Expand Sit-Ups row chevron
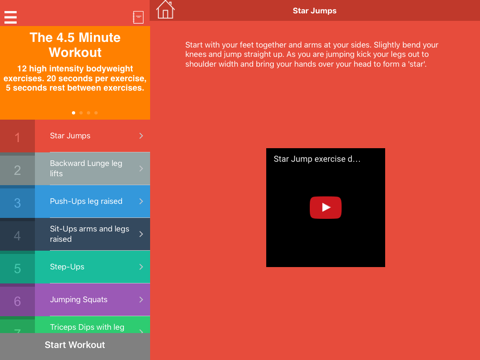The height and width of the screenshot is (360, 480). [141, 234]
